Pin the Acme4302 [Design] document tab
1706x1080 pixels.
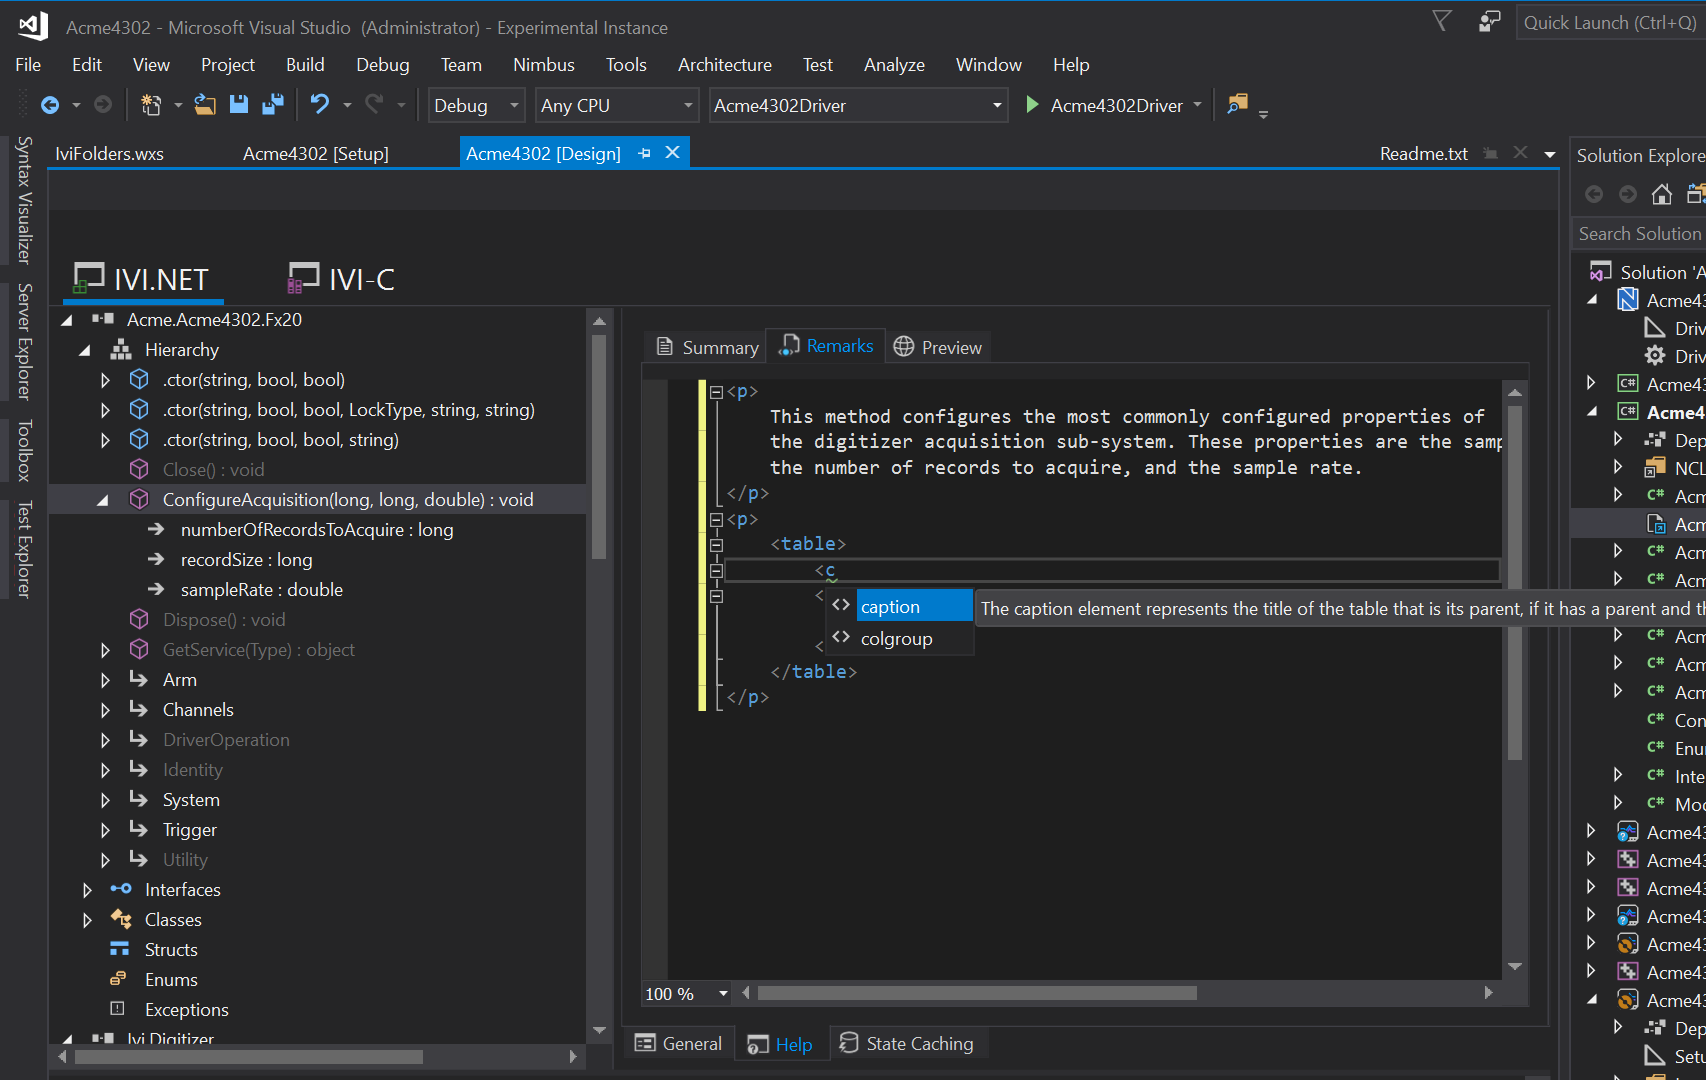click(x=644, y=152)
